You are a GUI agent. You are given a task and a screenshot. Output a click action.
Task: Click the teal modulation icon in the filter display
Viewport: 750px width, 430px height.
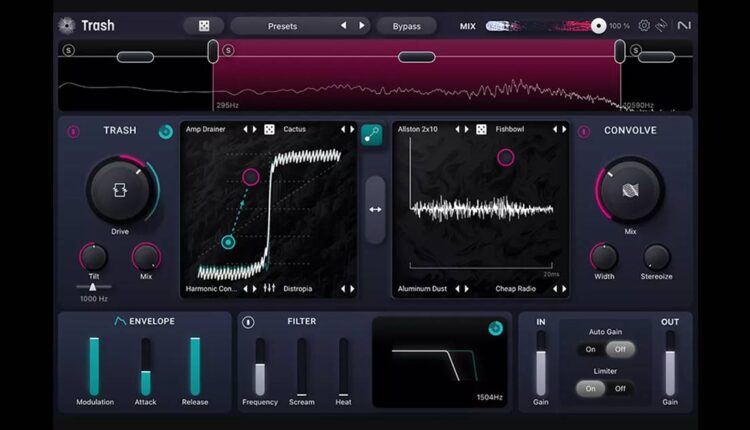495,328
